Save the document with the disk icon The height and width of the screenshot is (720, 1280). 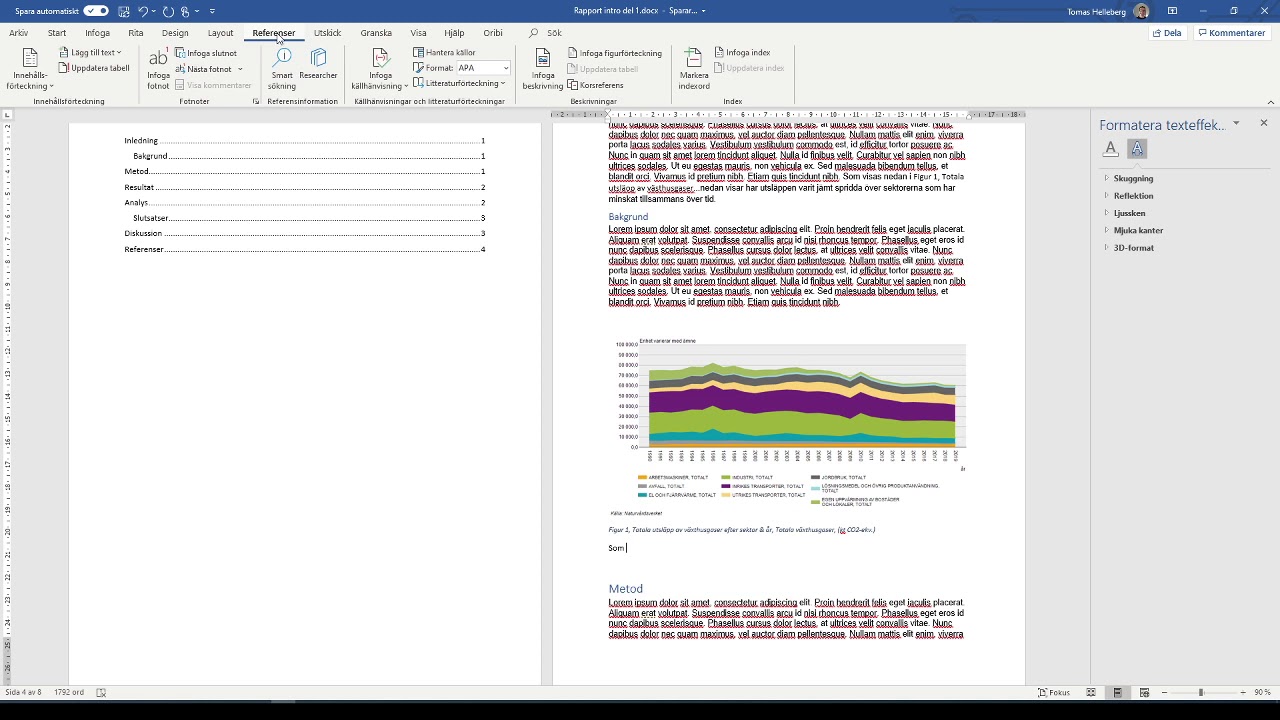123,11
